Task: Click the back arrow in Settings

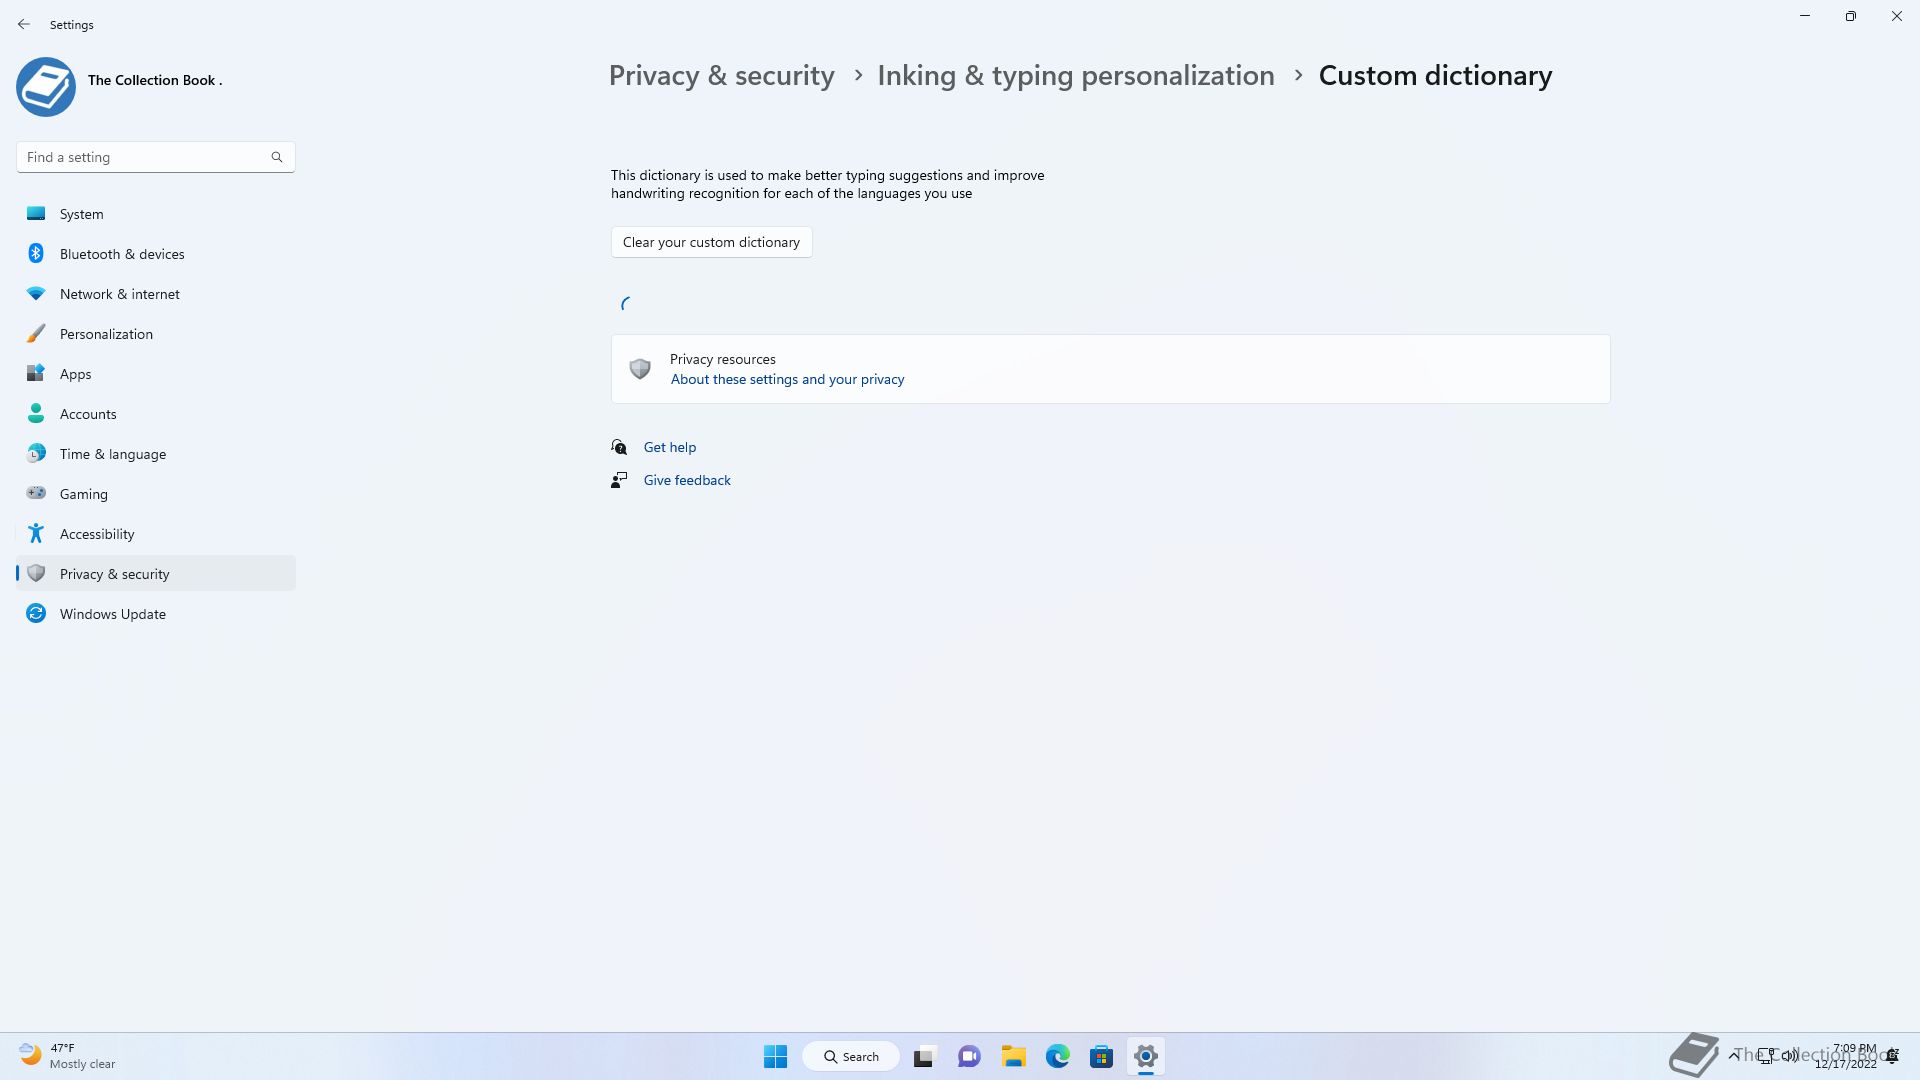Action: (x=24, y=24)
